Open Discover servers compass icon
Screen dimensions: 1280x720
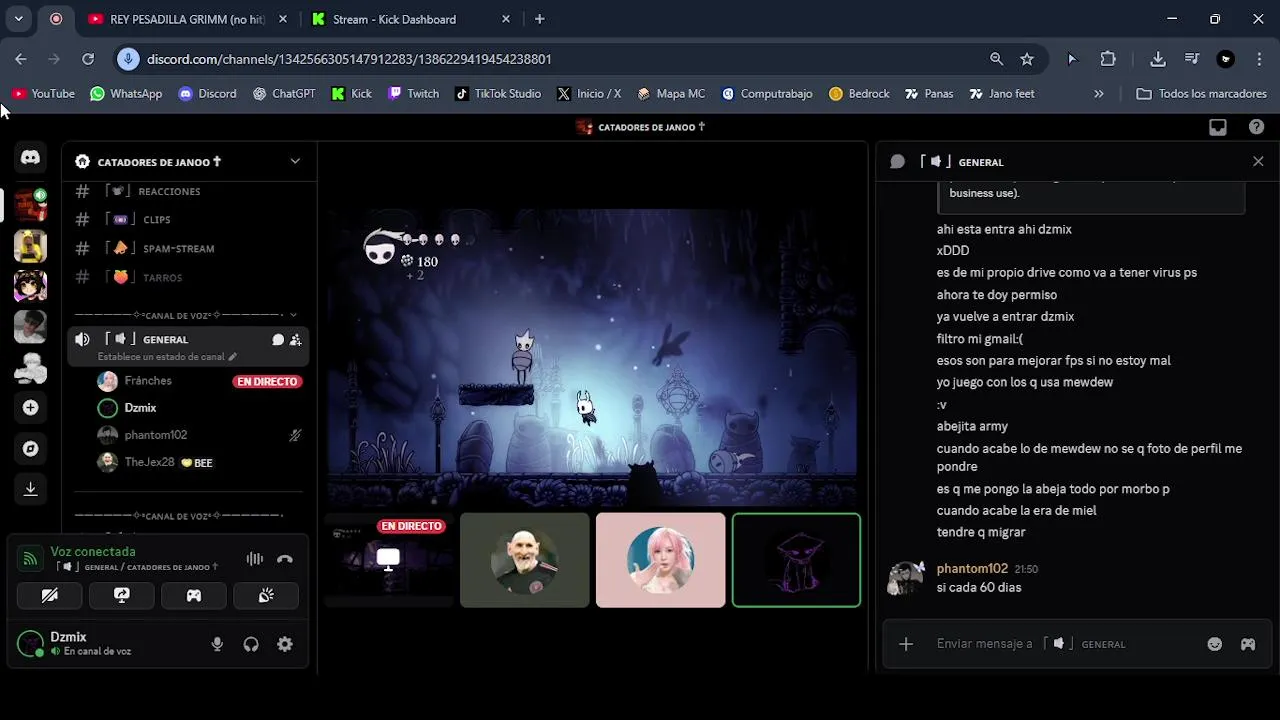[x=30, y=449]
